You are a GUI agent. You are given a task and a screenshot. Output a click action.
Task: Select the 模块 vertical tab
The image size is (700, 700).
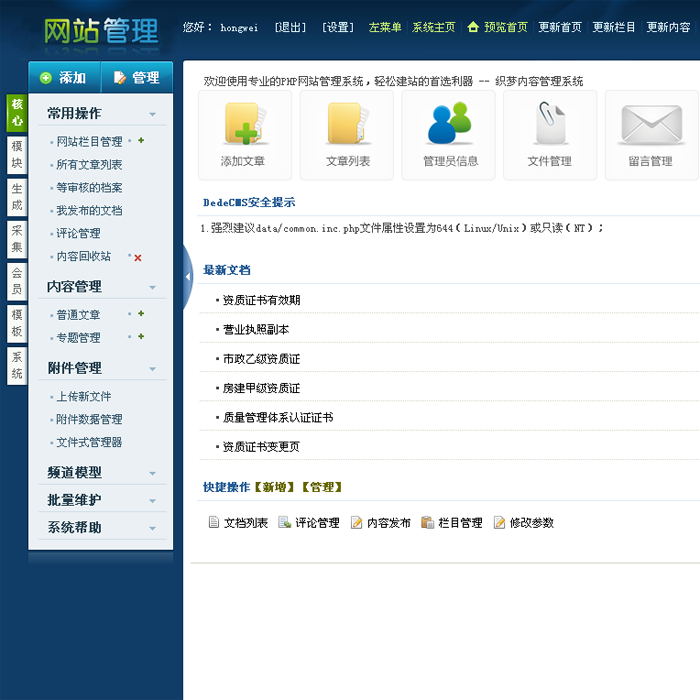(x=17, y=155)
